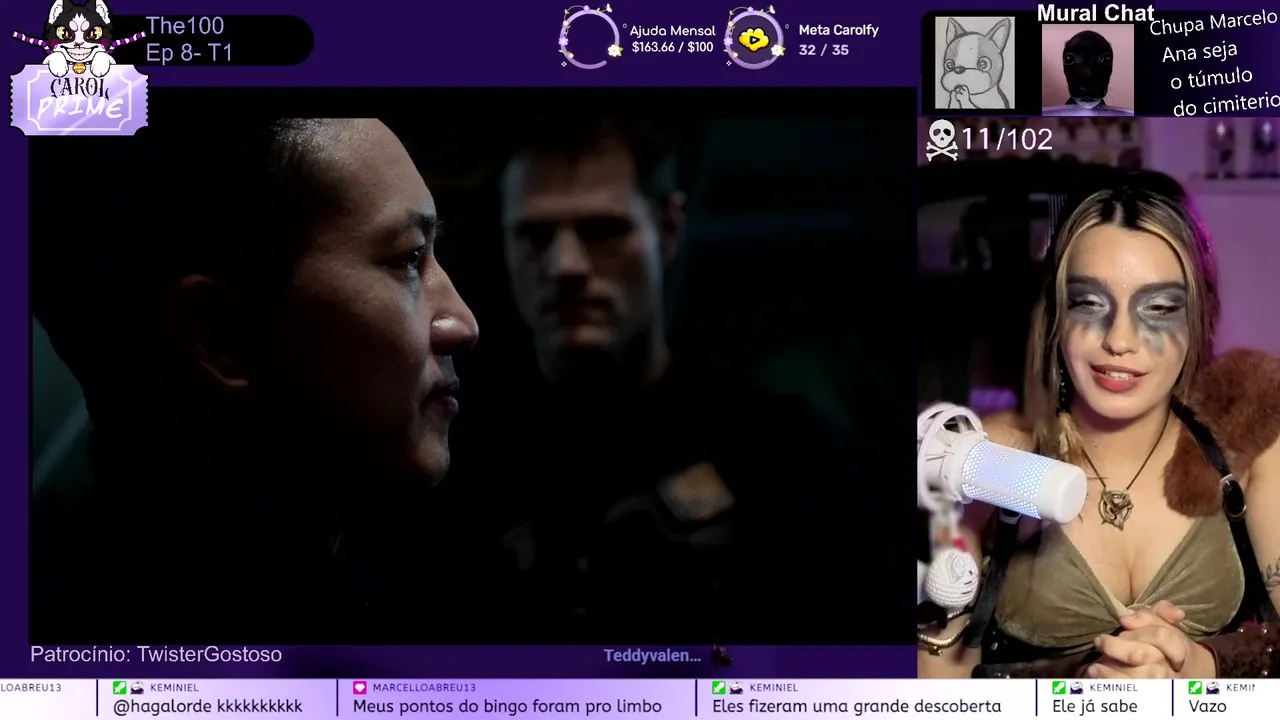
Task: Click 'Patrocínio: TwisterGostoso' sponsor text
Action: coord(156,655)
